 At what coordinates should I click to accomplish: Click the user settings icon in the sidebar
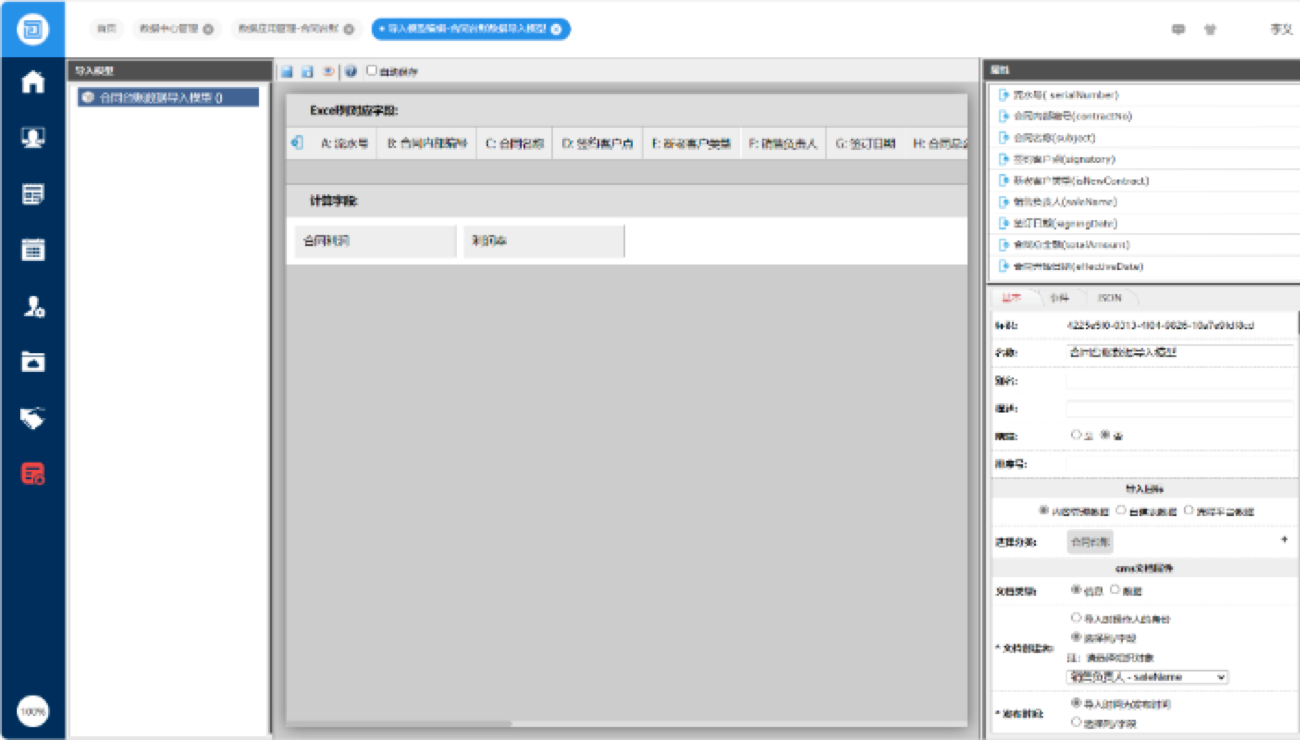tap(33, 306)
